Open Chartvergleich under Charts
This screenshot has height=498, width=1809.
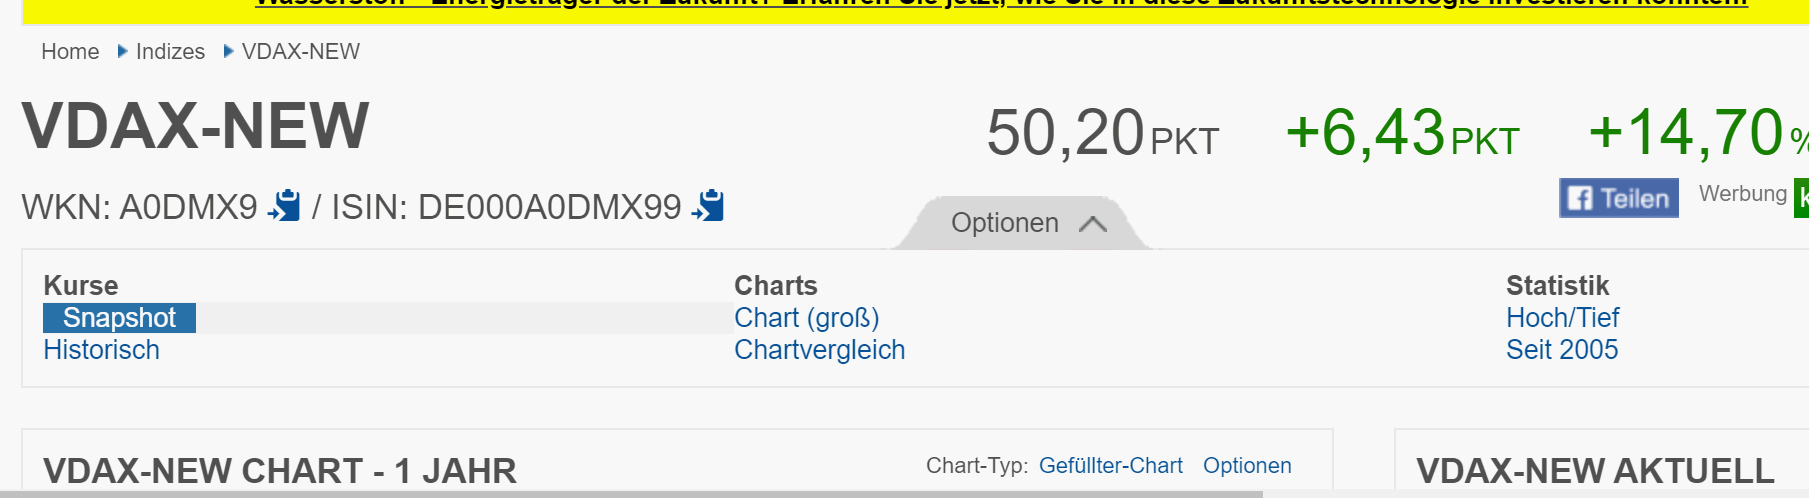coord(819,350)
